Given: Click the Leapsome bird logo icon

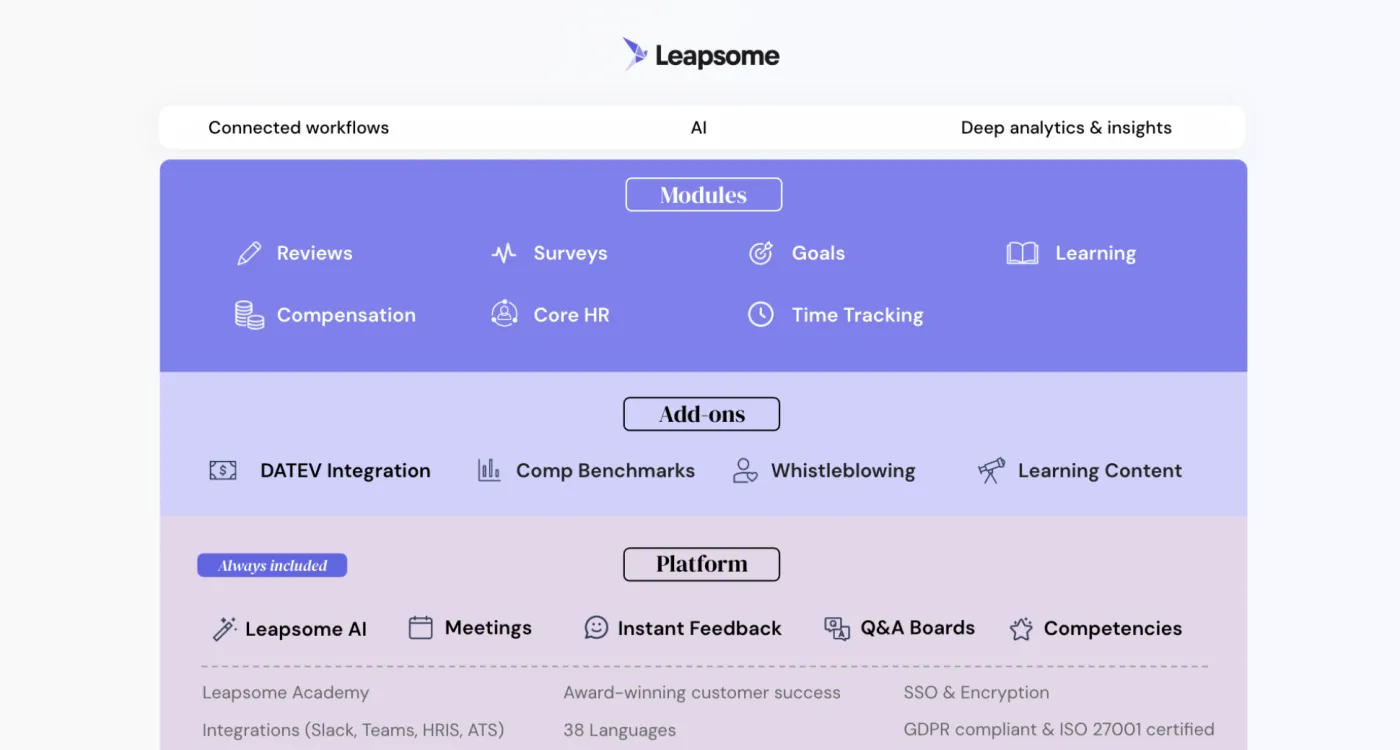Looking at the screenshot, I should pyautogui.click(x=635, y=54).
